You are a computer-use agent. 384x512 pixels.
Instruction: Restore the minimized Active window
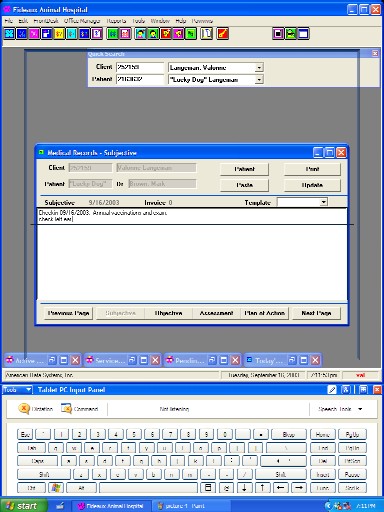52,360
